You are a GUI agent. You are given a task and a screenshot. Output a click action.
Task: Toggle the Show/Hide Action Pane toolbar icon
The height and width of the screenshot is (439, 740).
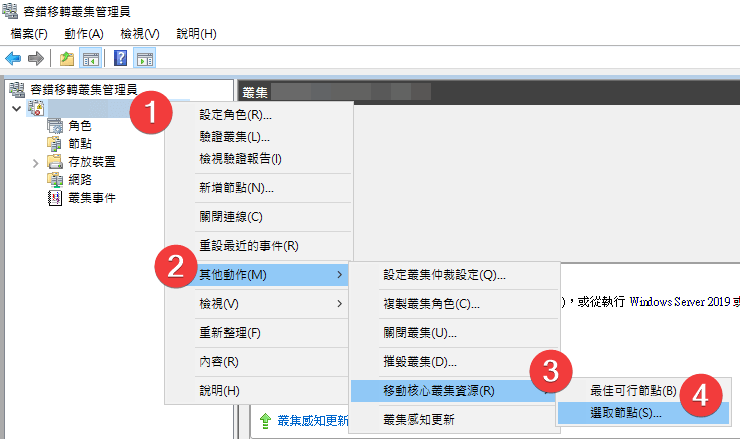pyautogui.click(x=144, y=58)
